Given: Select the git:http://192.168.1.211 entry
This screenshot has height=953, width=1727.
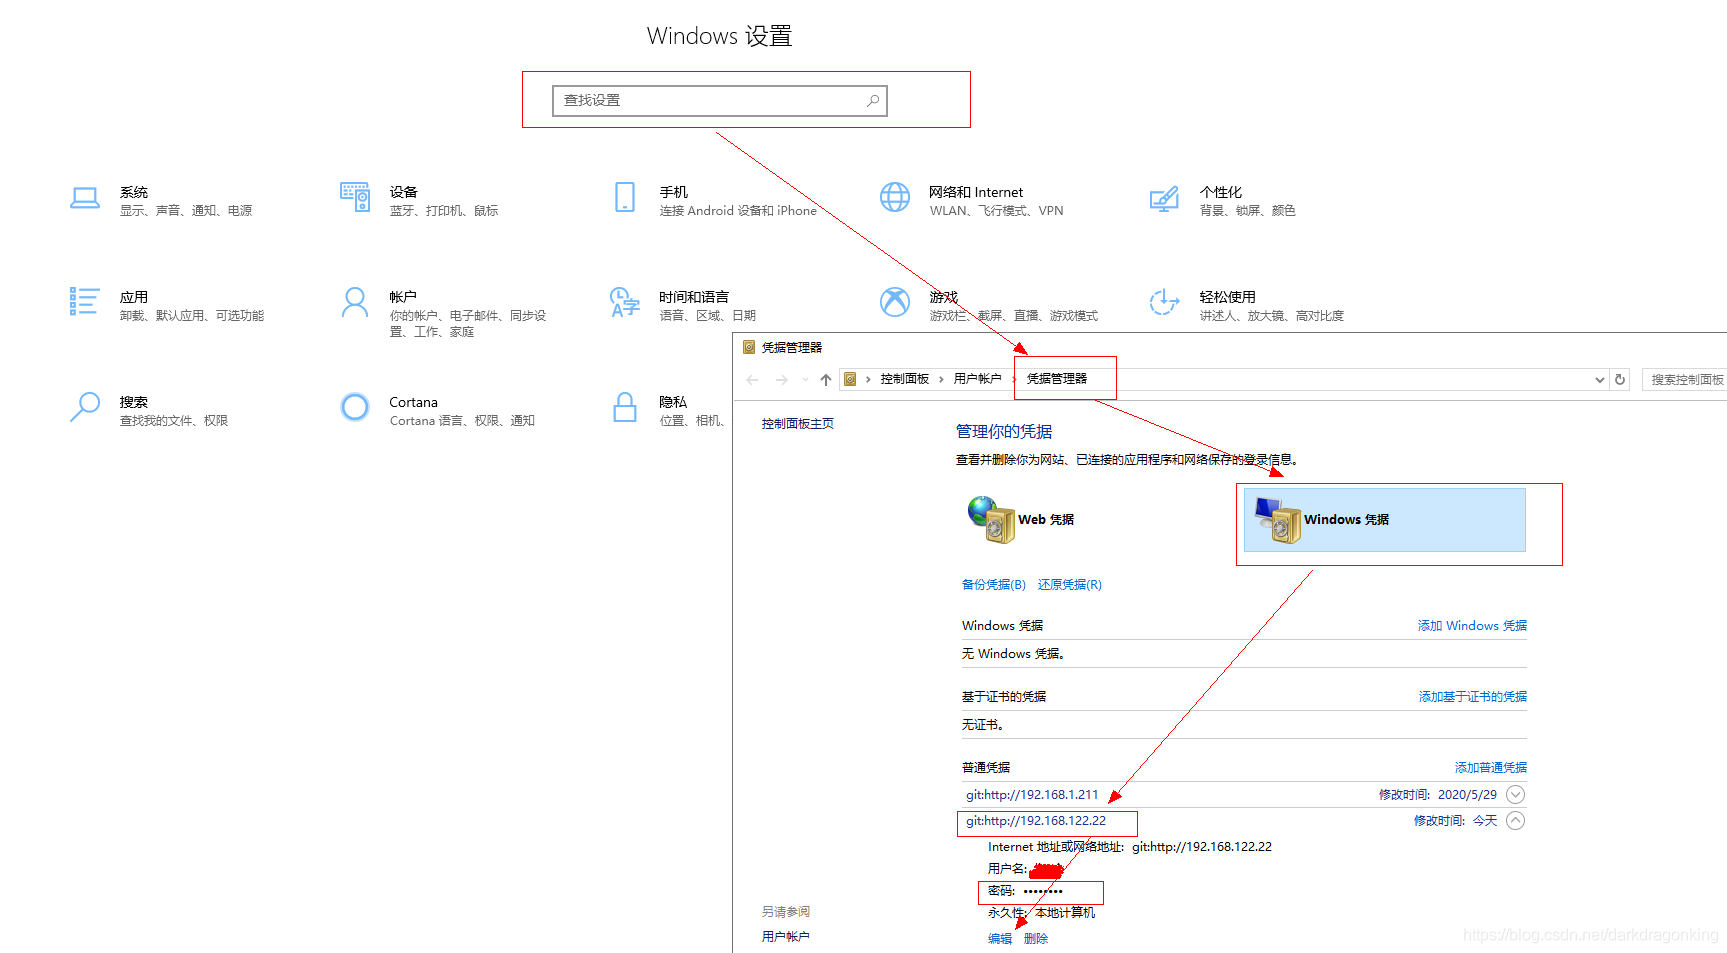Looking at the screenshot, I should (1032, 795).
